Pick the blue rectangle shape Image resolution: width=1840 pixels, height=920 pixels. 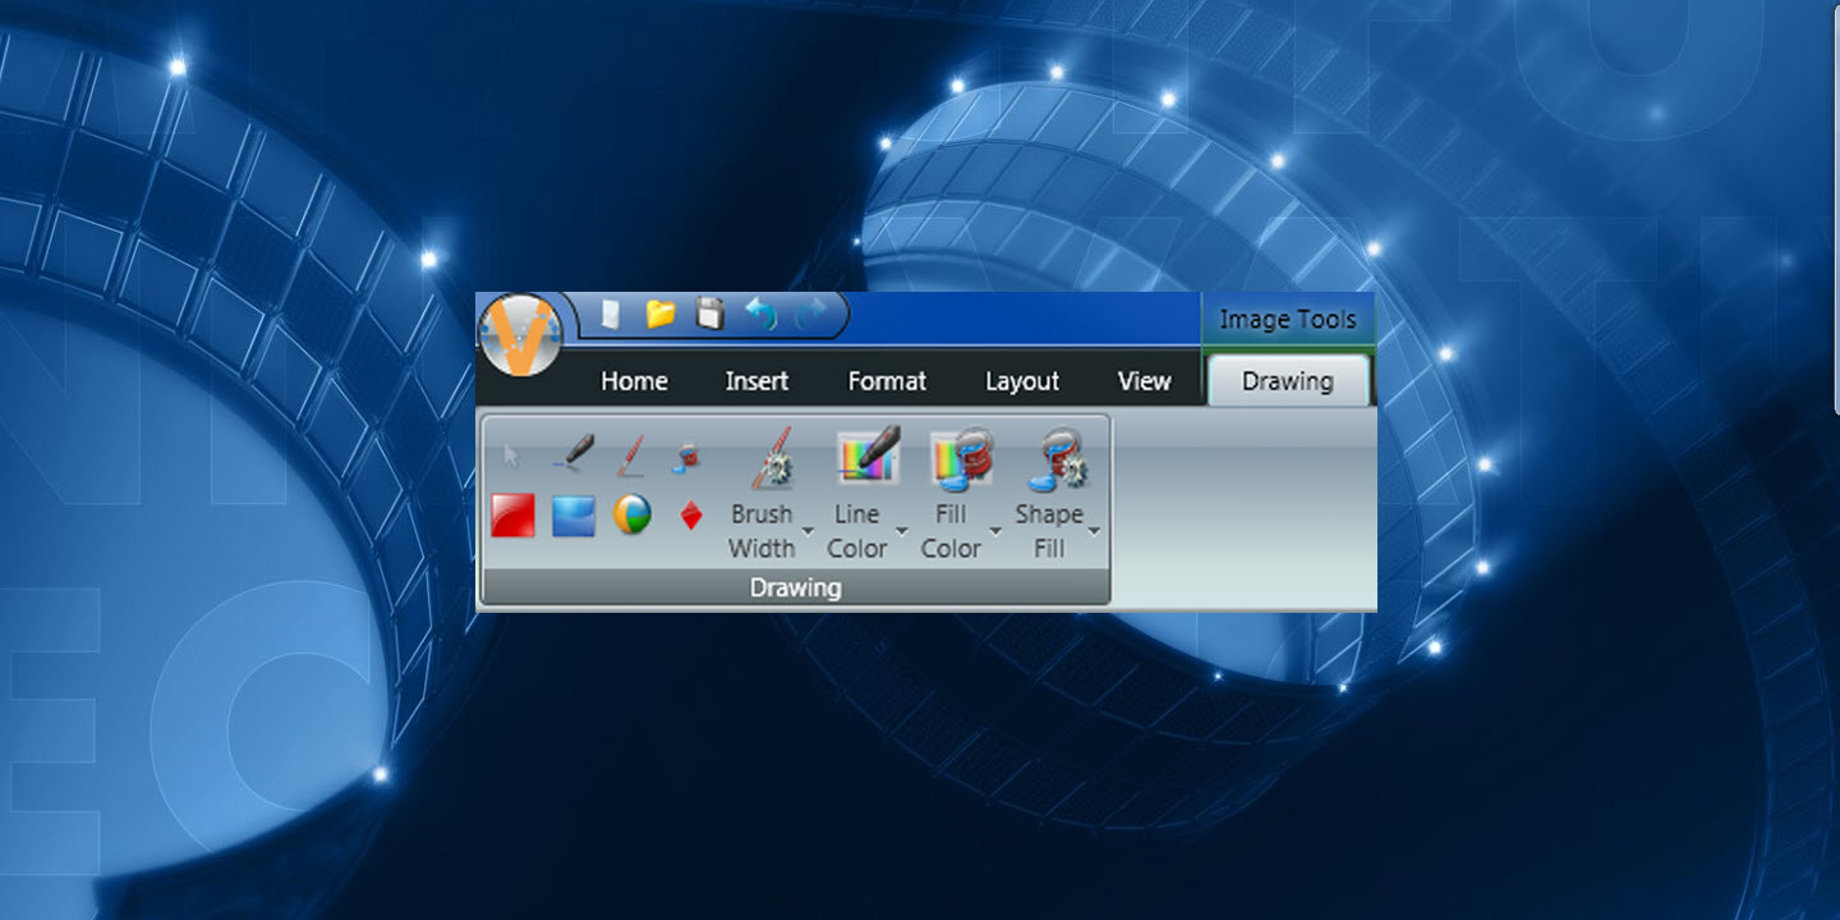pyautogui.click(x=573, y=516)
